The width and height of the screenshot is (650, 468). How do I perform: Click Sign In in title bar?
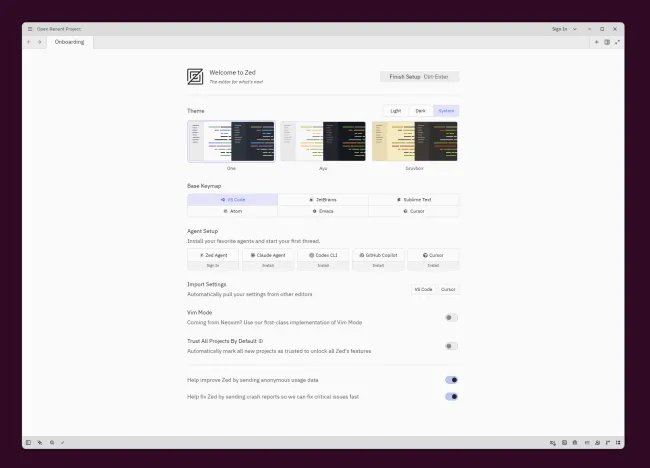click(x=559, y=29)
